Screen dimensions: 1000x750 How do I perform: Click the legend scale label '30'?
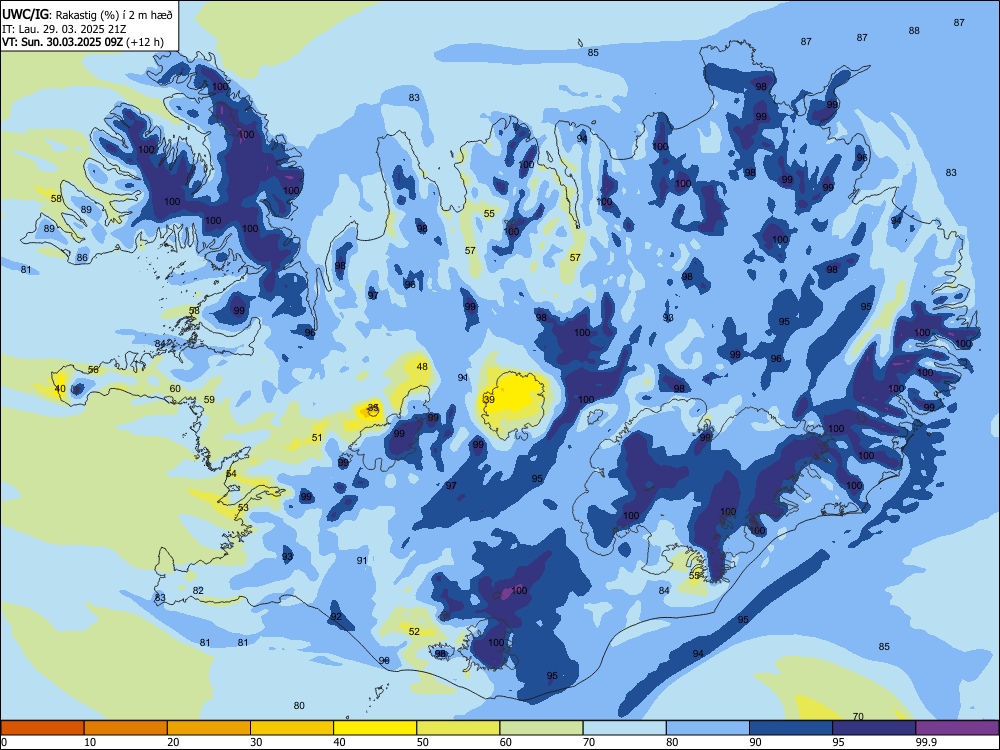pyautogui.click(x=256, y=742)
